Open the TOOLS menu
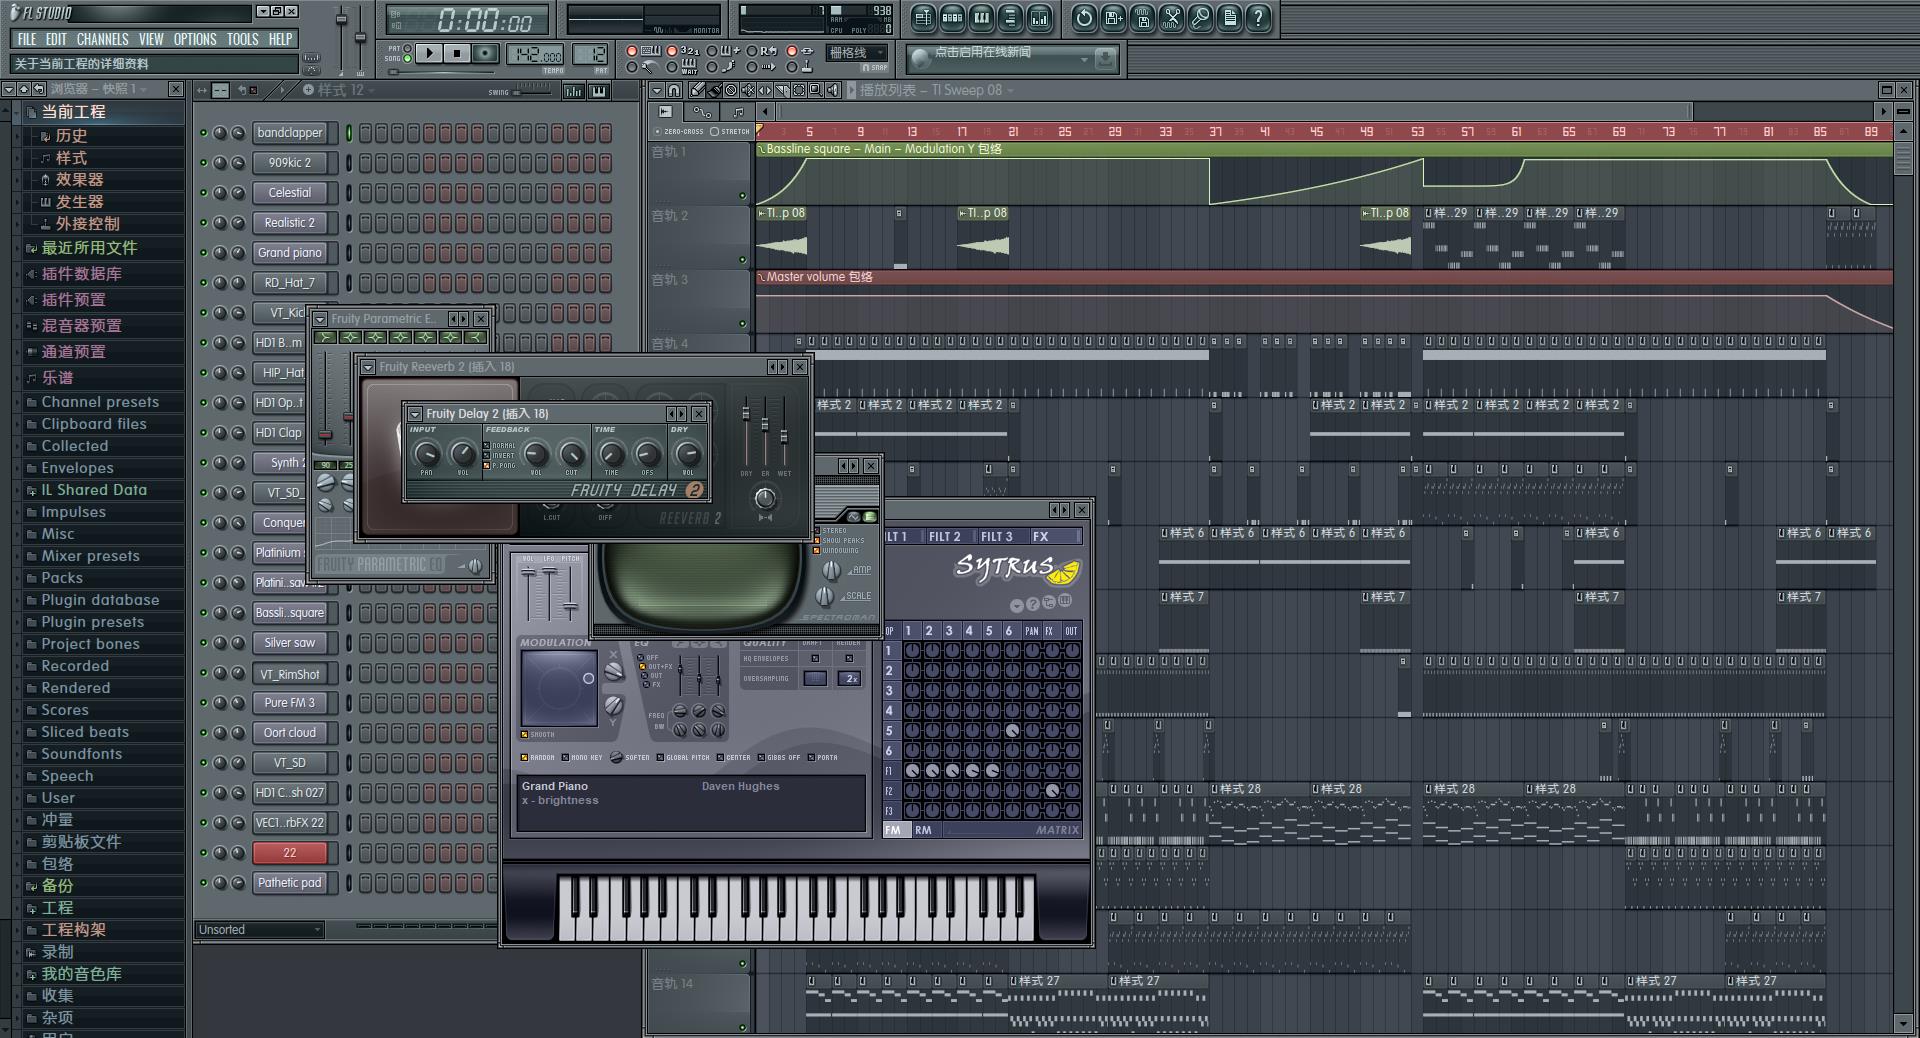 tap(242, 39)
